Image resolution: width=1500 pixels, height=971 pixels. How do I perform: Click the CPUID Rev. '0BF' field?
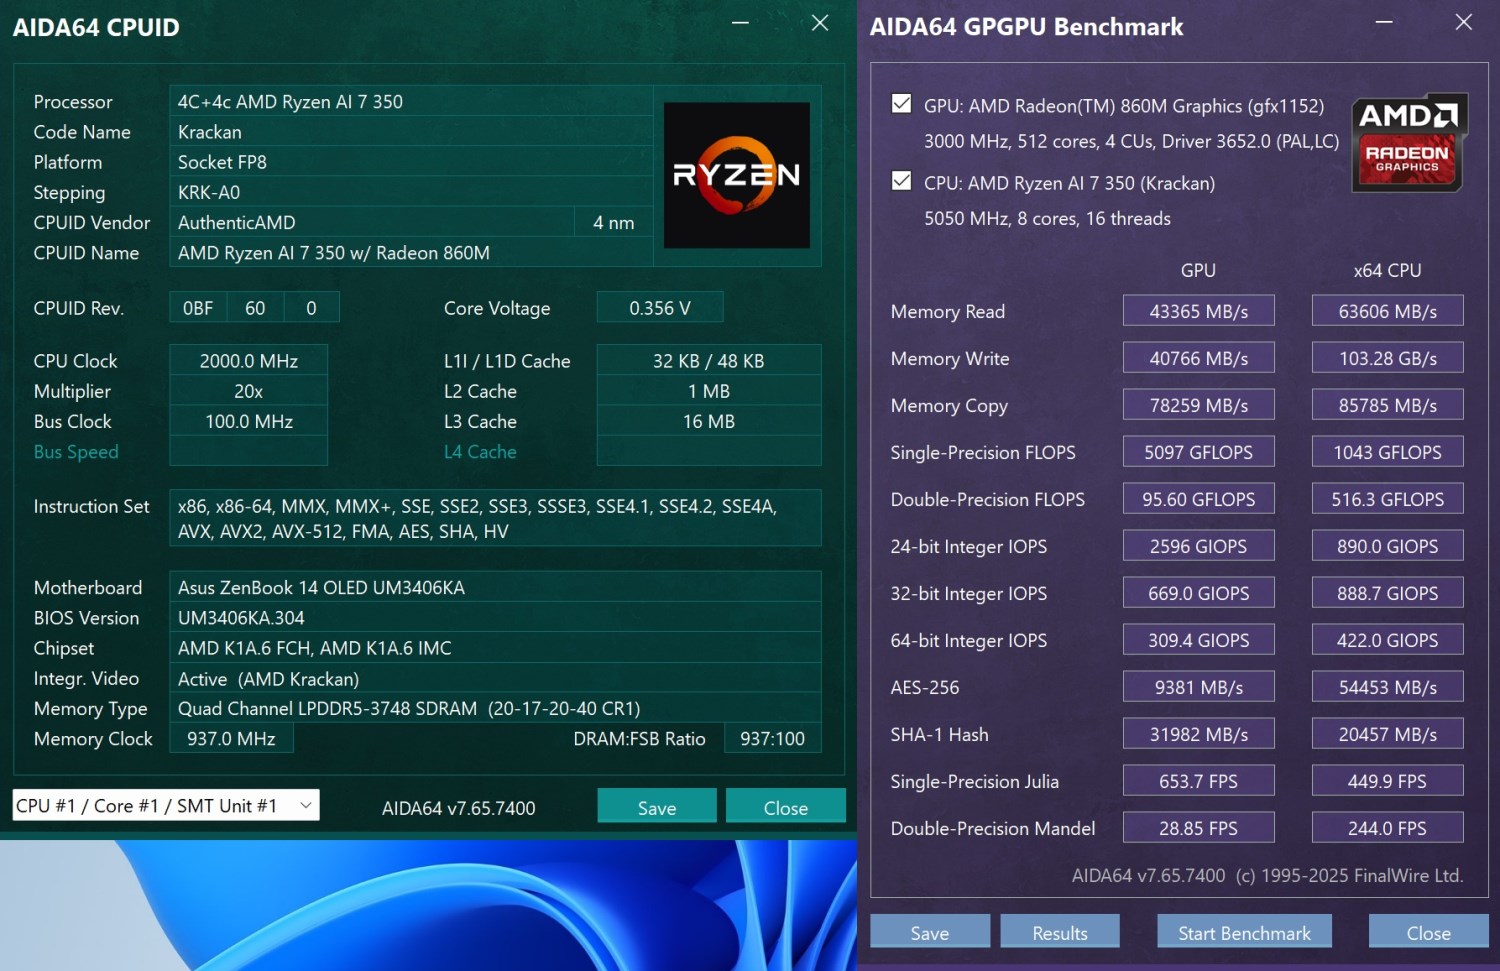coord(198,308)
